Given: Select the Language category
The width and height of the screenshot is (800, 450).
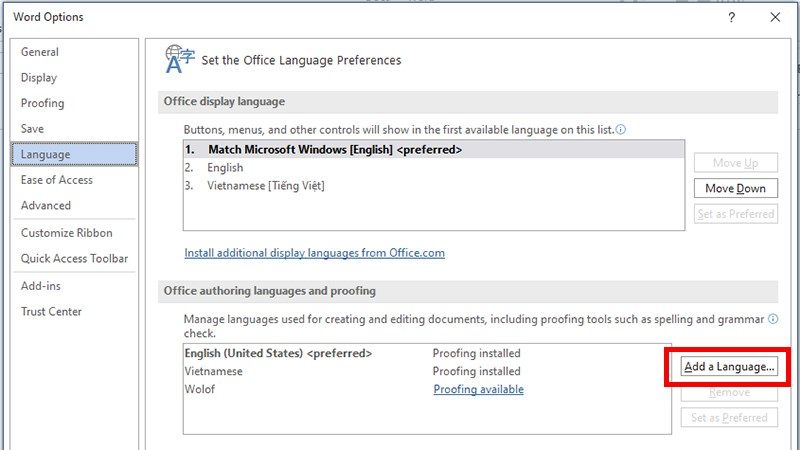Looking at the screenshot, I should (x=74, y=154).
